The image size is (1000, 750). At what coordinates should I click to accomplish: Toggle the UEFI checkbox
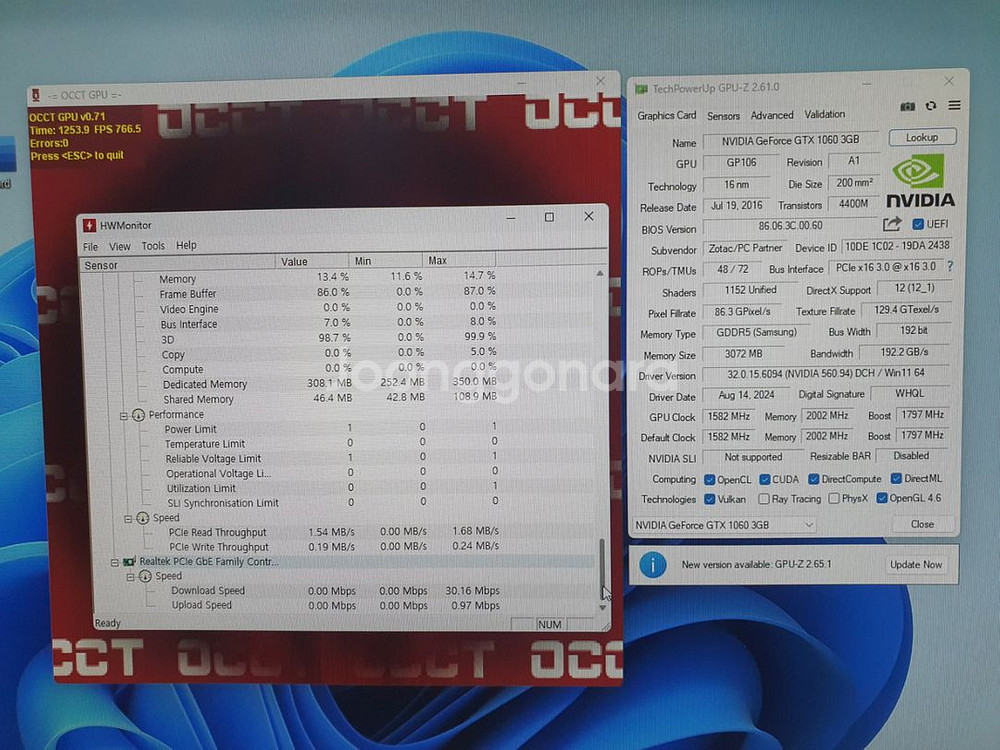[x=918, y=224]
